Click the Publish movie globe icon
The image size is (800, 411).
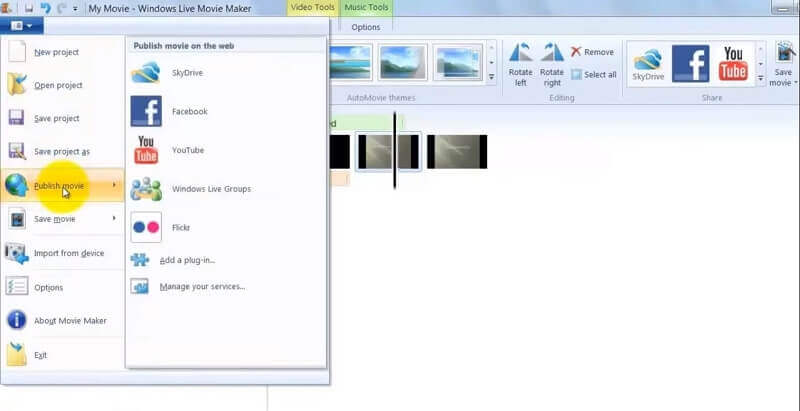point(16,185)
